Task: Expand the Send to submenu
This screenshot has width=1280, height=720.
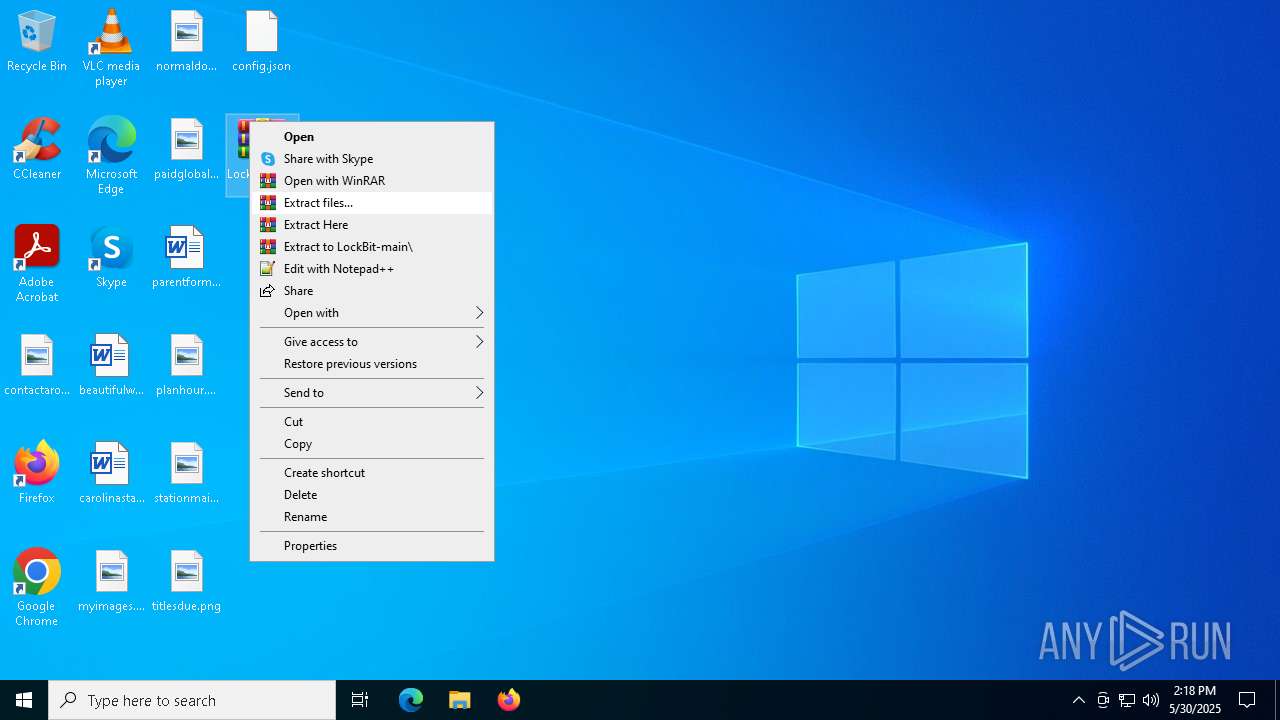Action: pos(372,393)
